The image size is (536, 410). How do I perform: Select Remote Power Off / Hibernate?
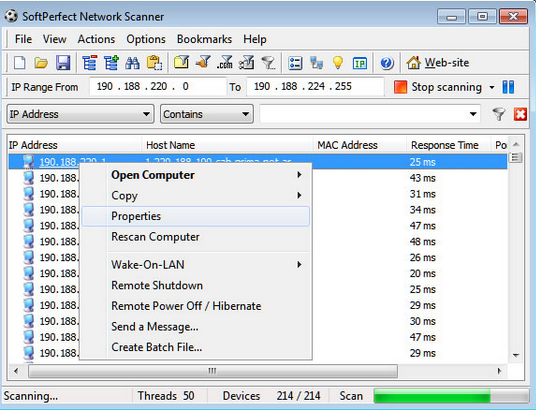(196, 306)
